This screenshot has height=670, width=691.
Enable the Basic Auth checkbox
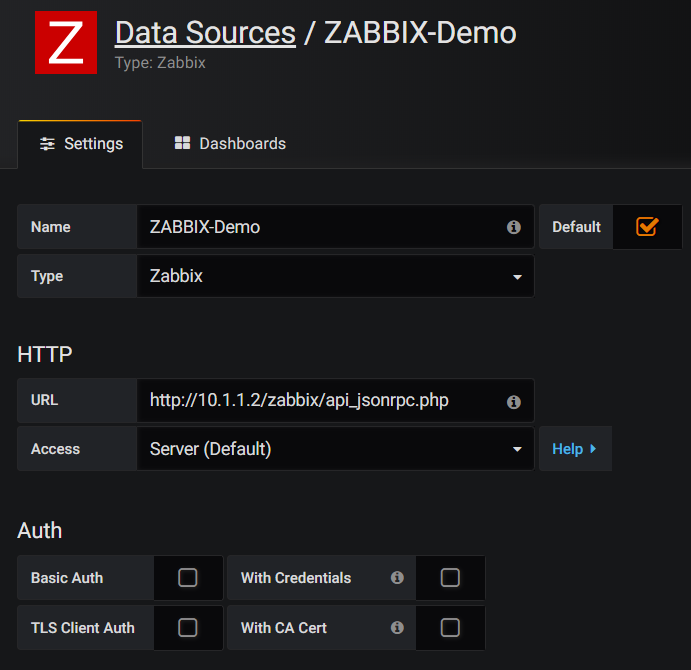[188, 577]
